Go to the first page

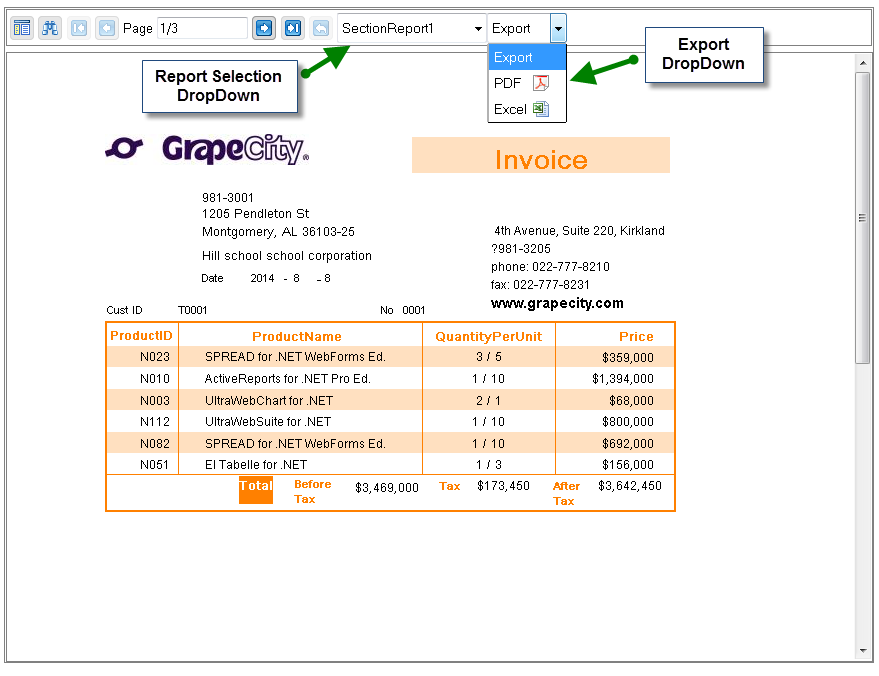click(79, 28)
